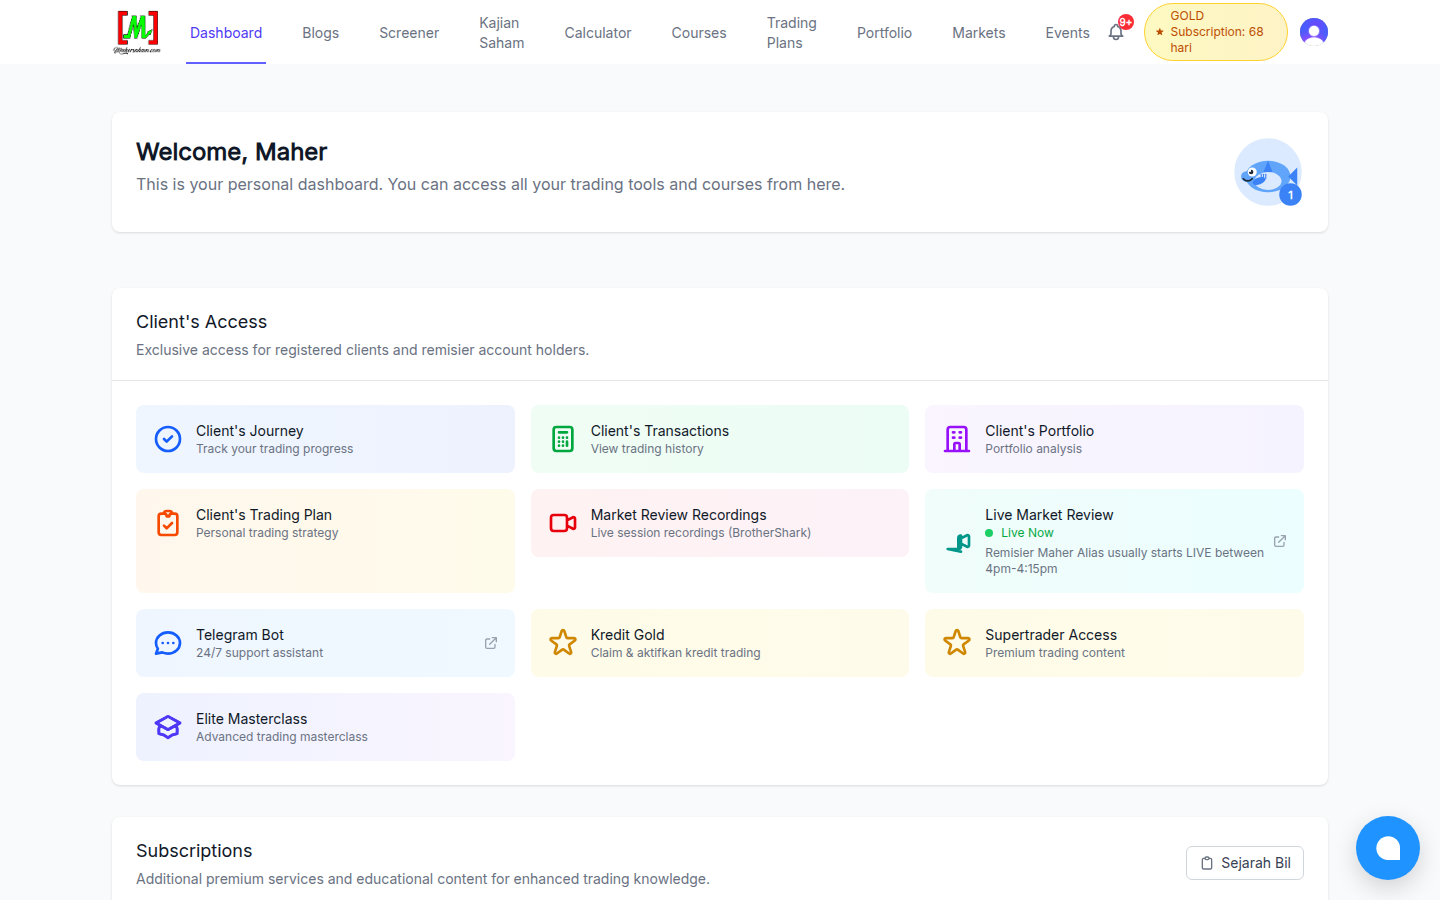This screenshot has width=1440, height=900.
Task: Click "Advanced trading masterclass" subtitle
Action: tap(282, 737)
